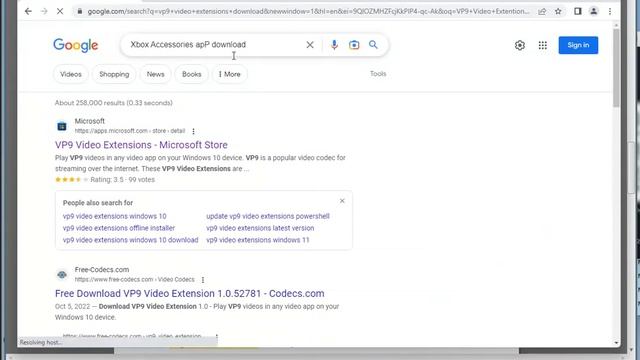Click the scrollbar down arrow
Viewport: 640px width, 360px height.
616,343
